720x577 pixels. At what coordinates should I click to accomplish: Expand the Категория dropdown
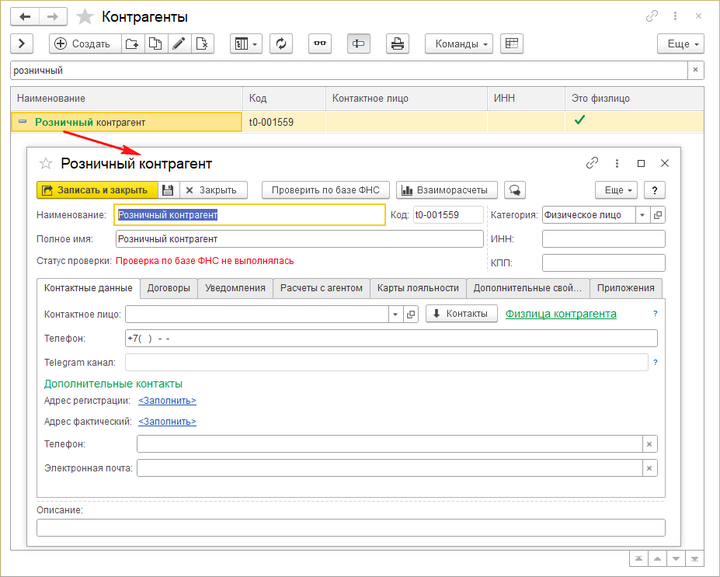[x=641, y=215]
